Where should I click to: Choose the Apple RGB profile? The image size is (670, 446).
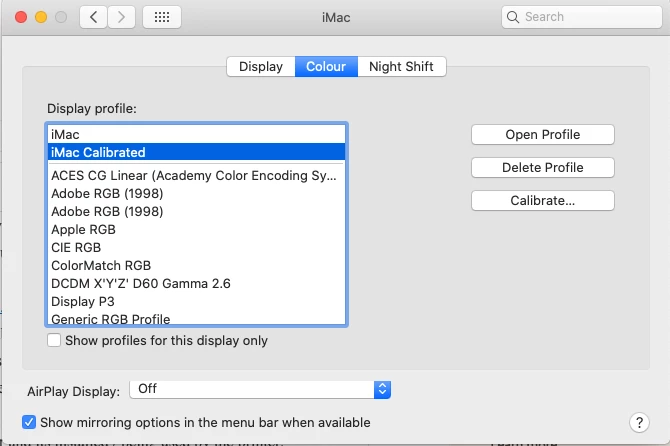click(x=197, y=229)
